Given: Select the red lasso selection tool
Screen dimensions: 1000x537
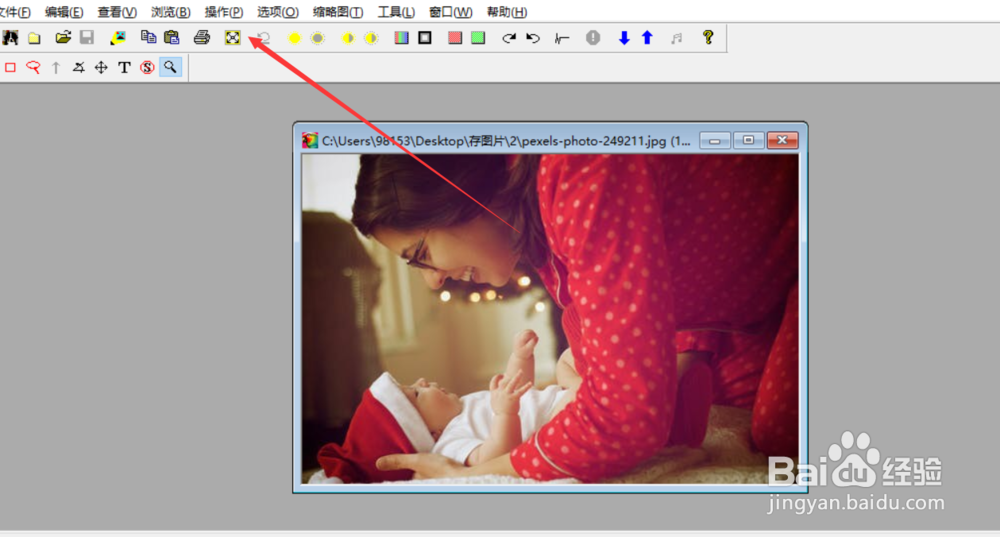Looking at the screenshot, I should pos(33,67).
